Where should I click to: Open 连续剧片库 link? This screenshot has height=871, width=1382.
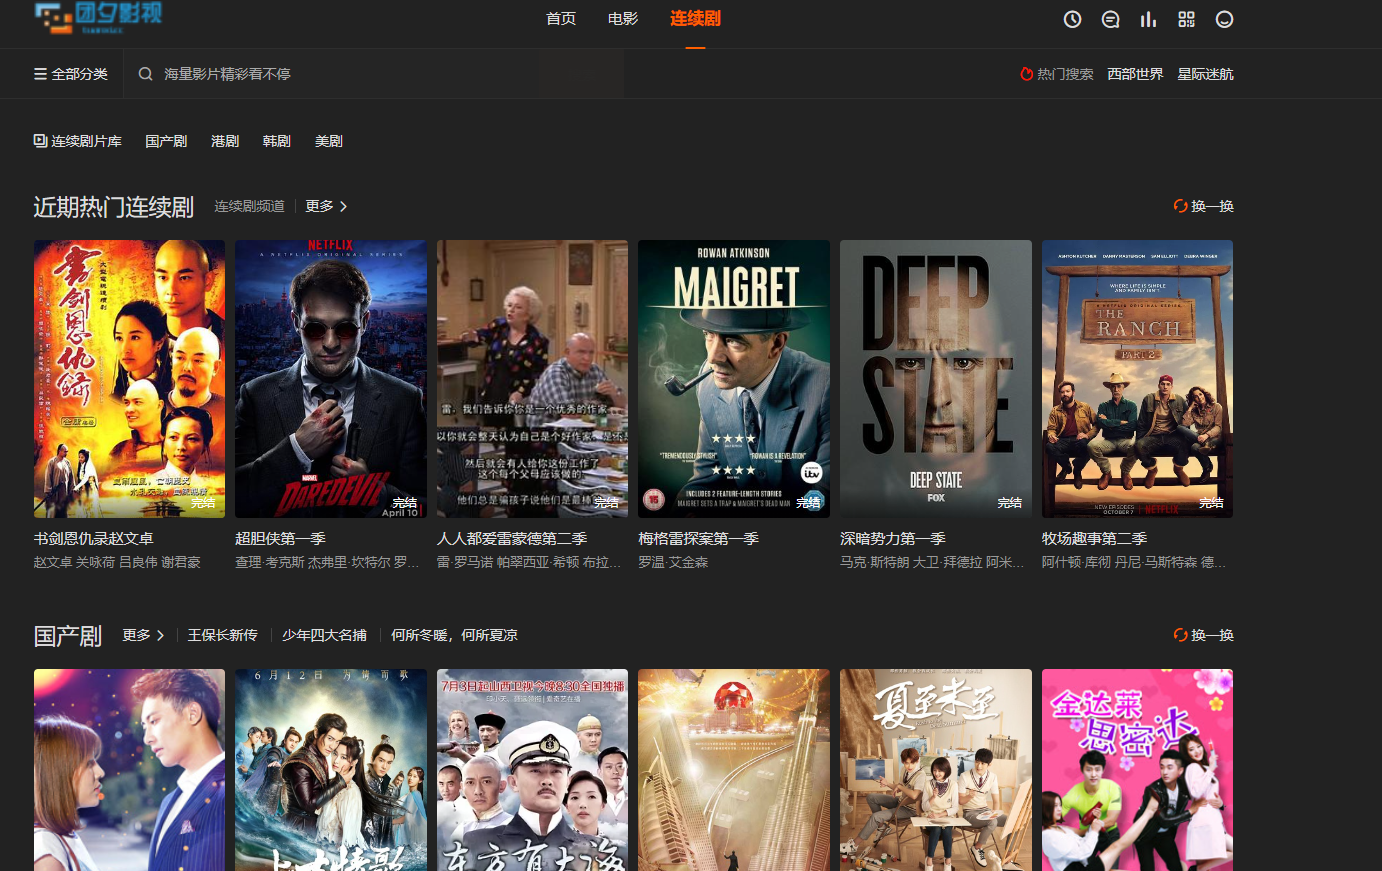(78, 141)
